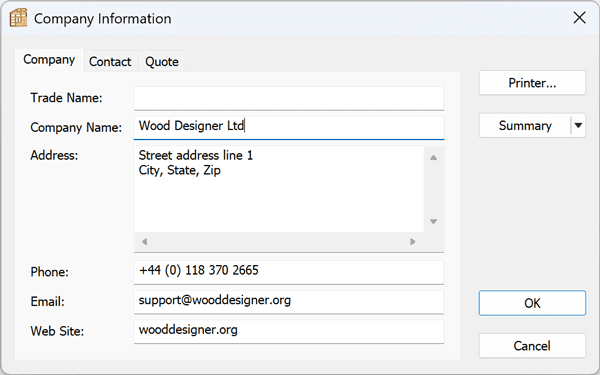Click the Email input field

click(x=289, y=302)
